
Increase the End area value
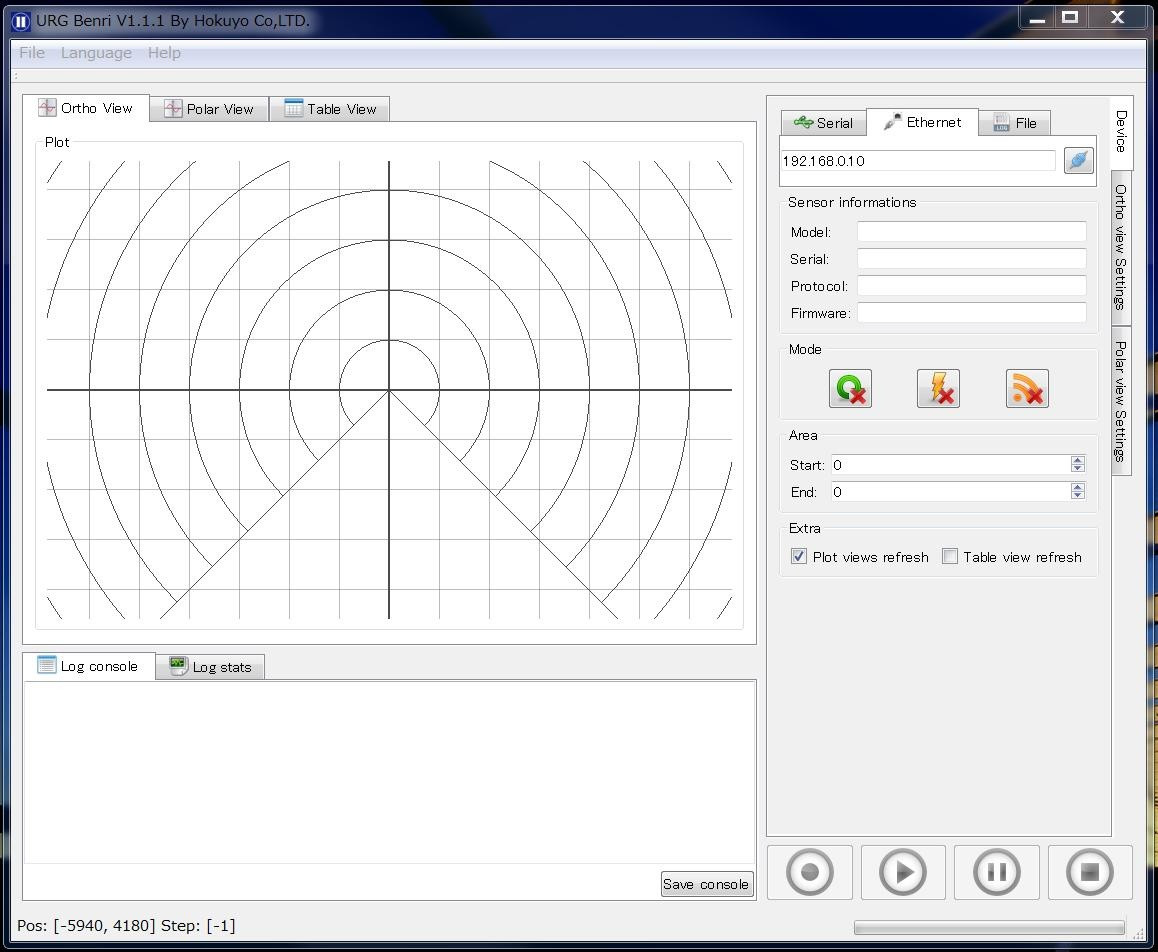[x=1078, y=487]
